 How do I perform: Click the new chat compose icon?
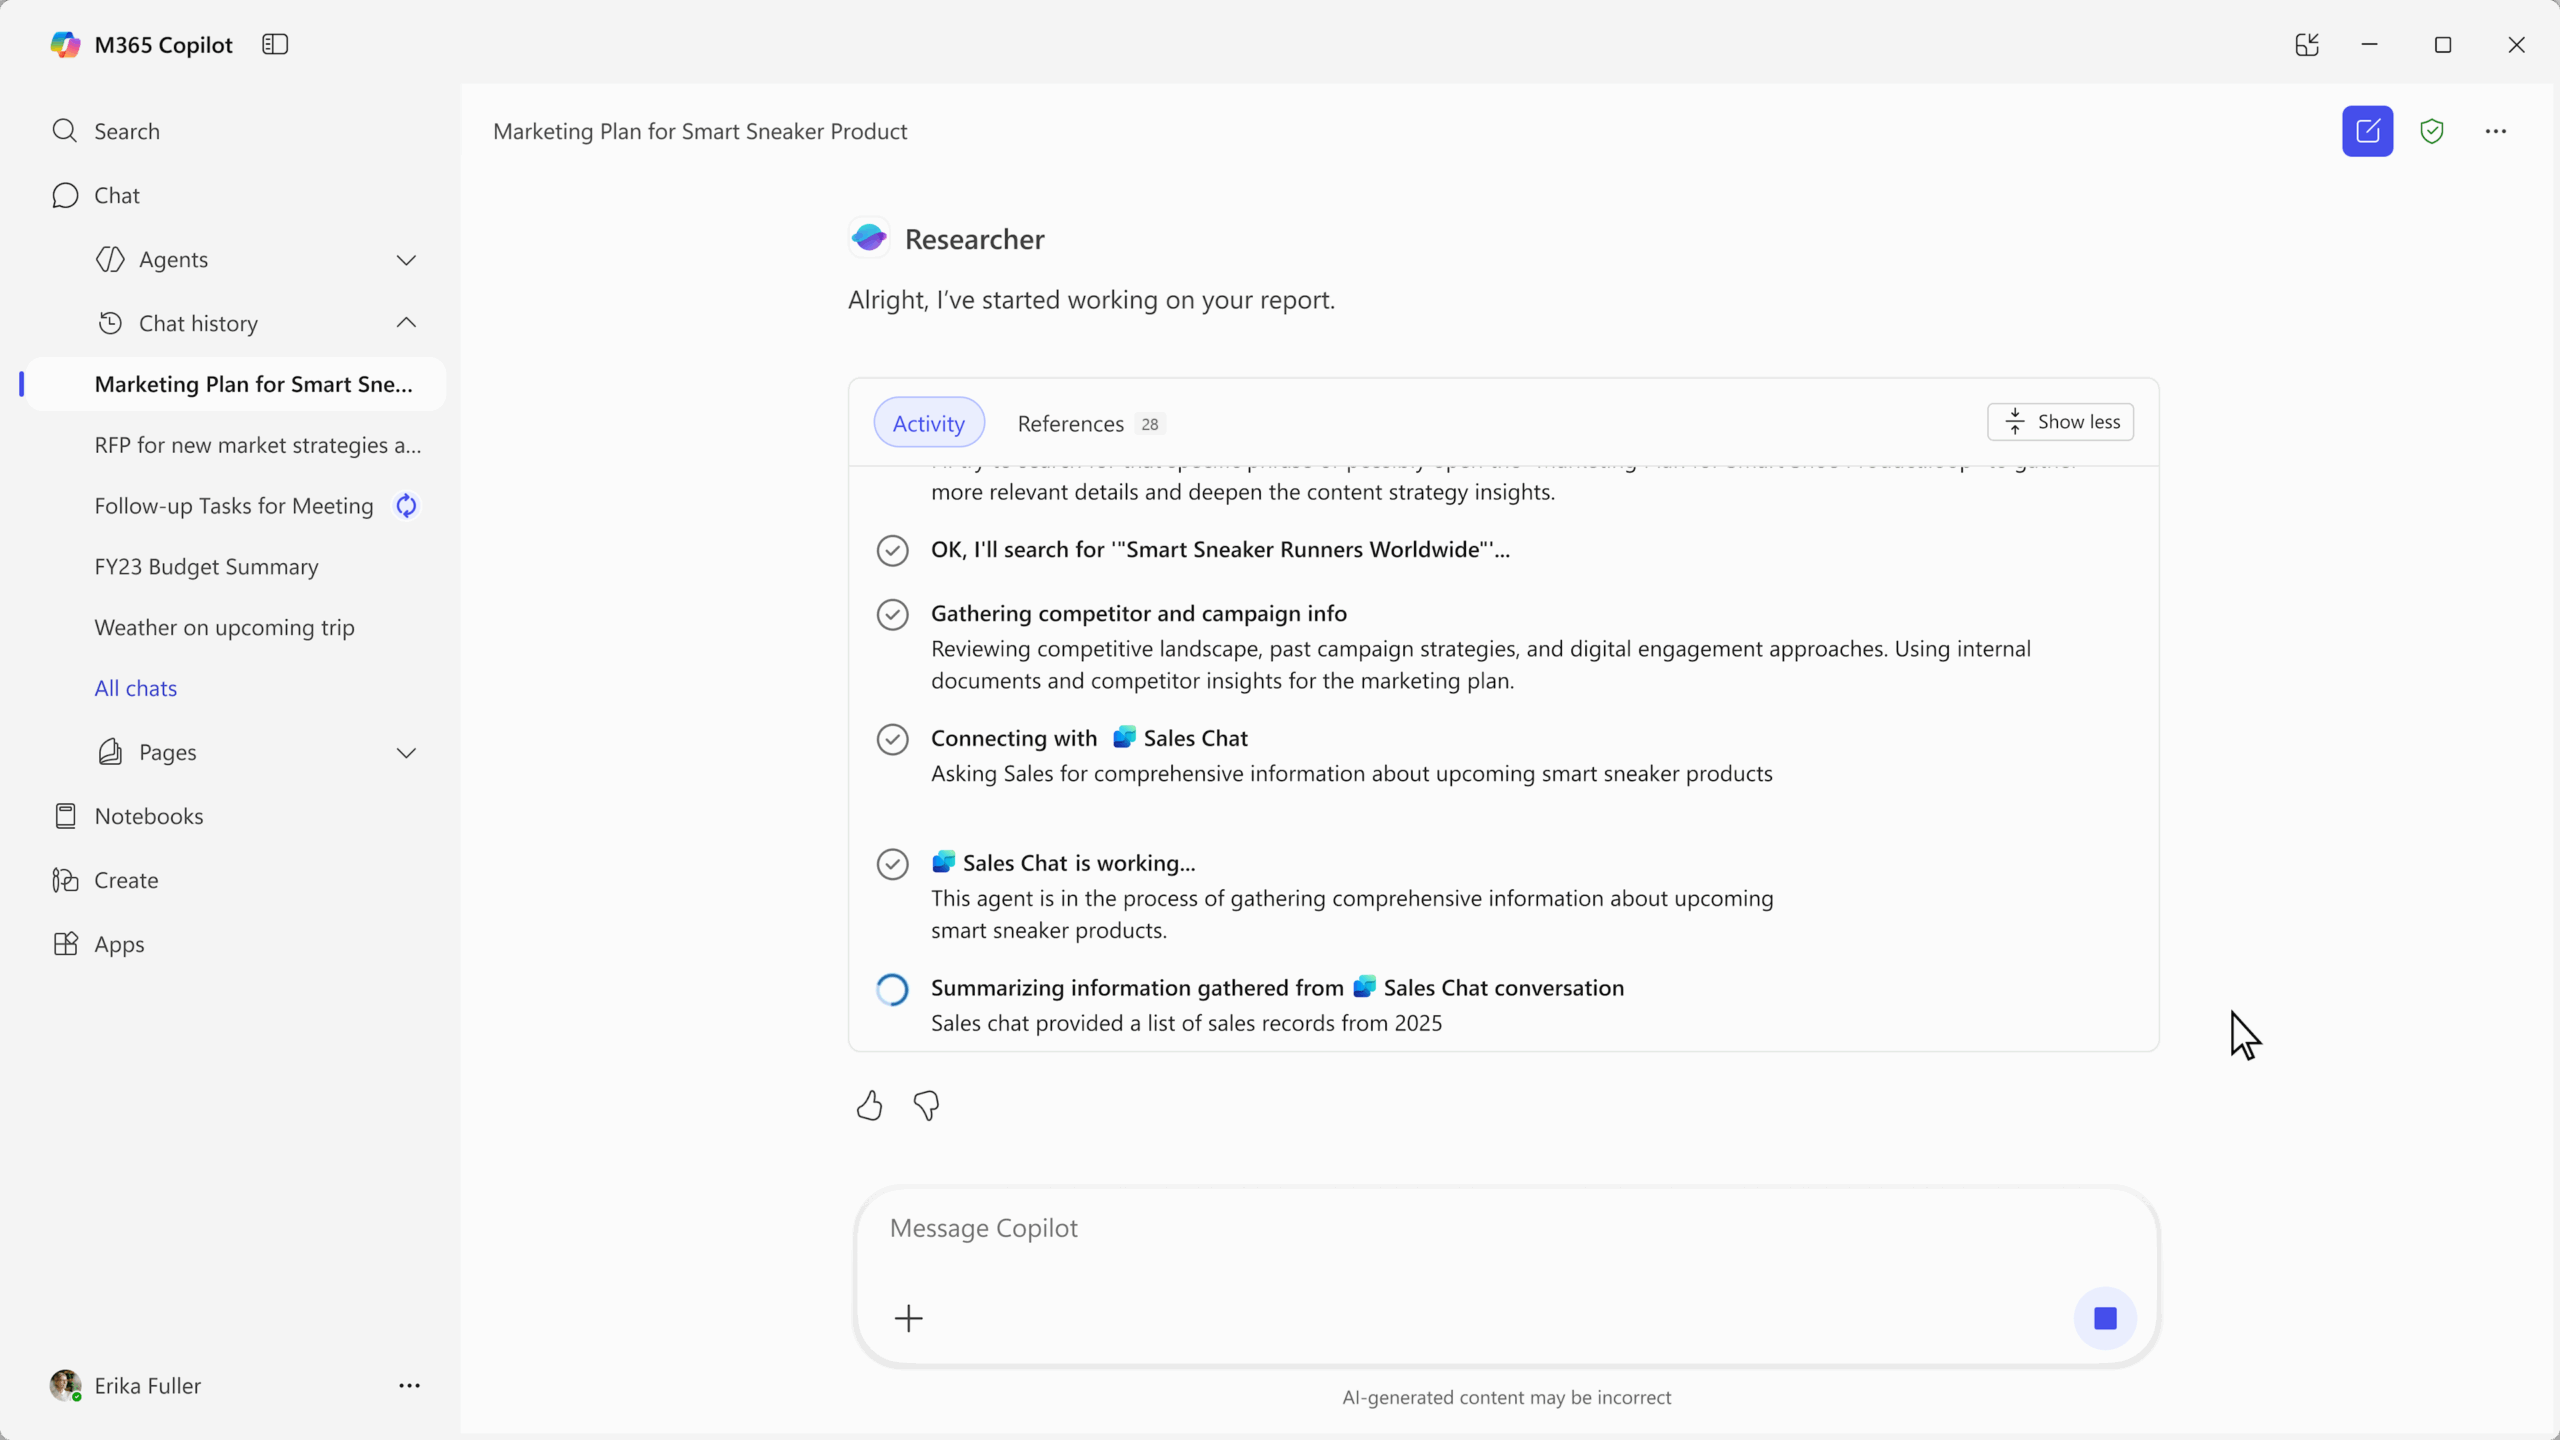[x=2367, y=131]
